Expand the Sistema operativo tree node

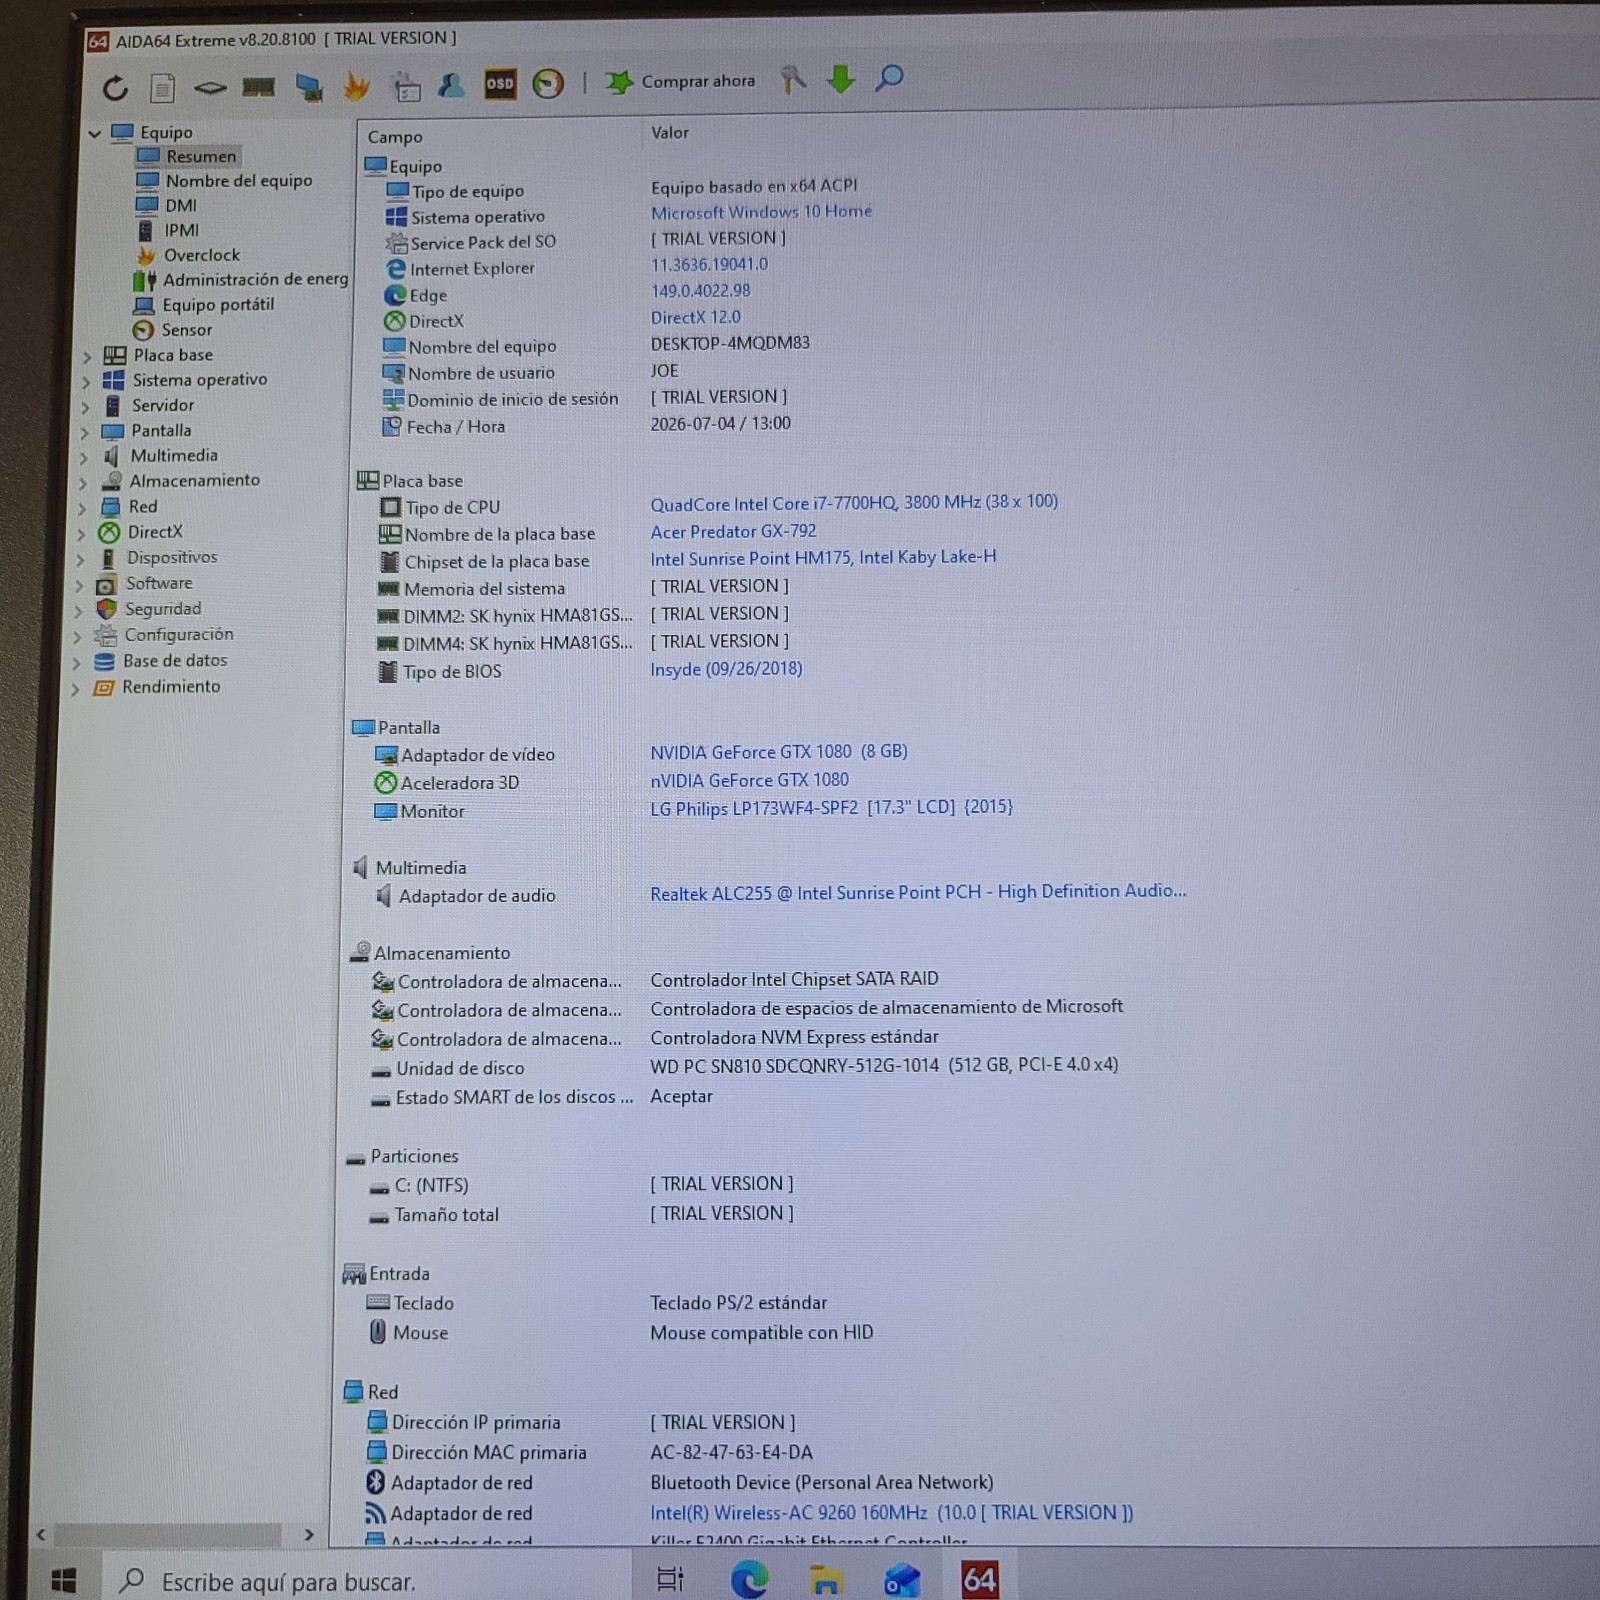(86, 381)
